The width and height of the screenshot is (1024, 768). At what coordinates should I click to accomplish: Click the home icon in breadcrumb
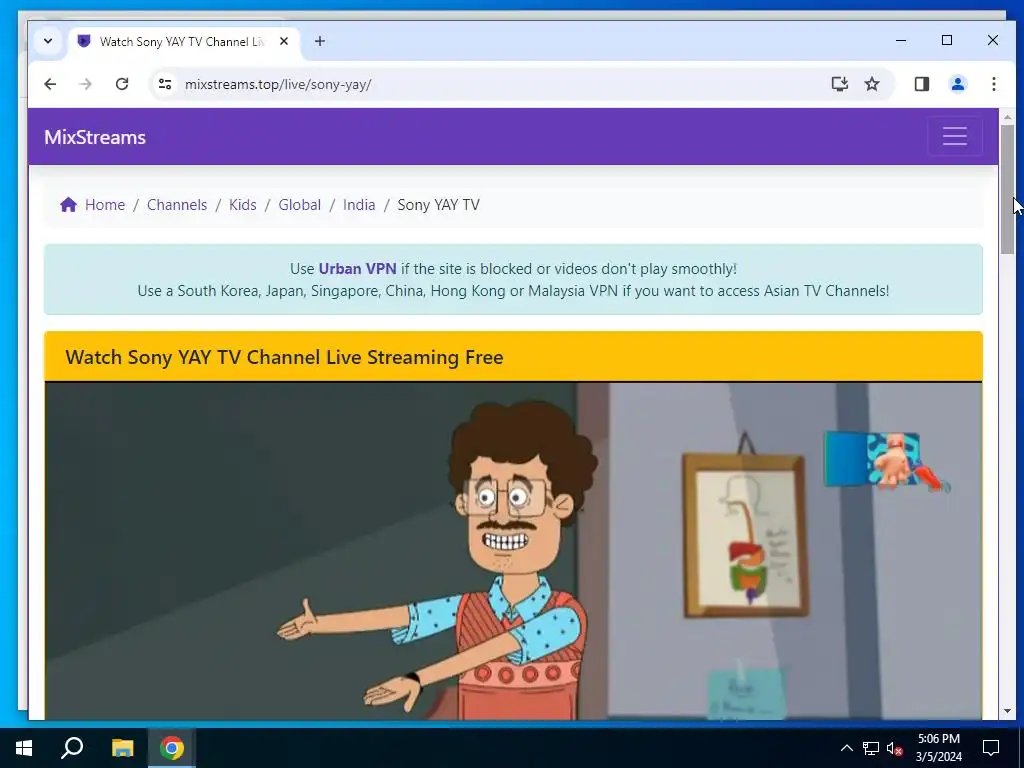click(x=69, y=205)
